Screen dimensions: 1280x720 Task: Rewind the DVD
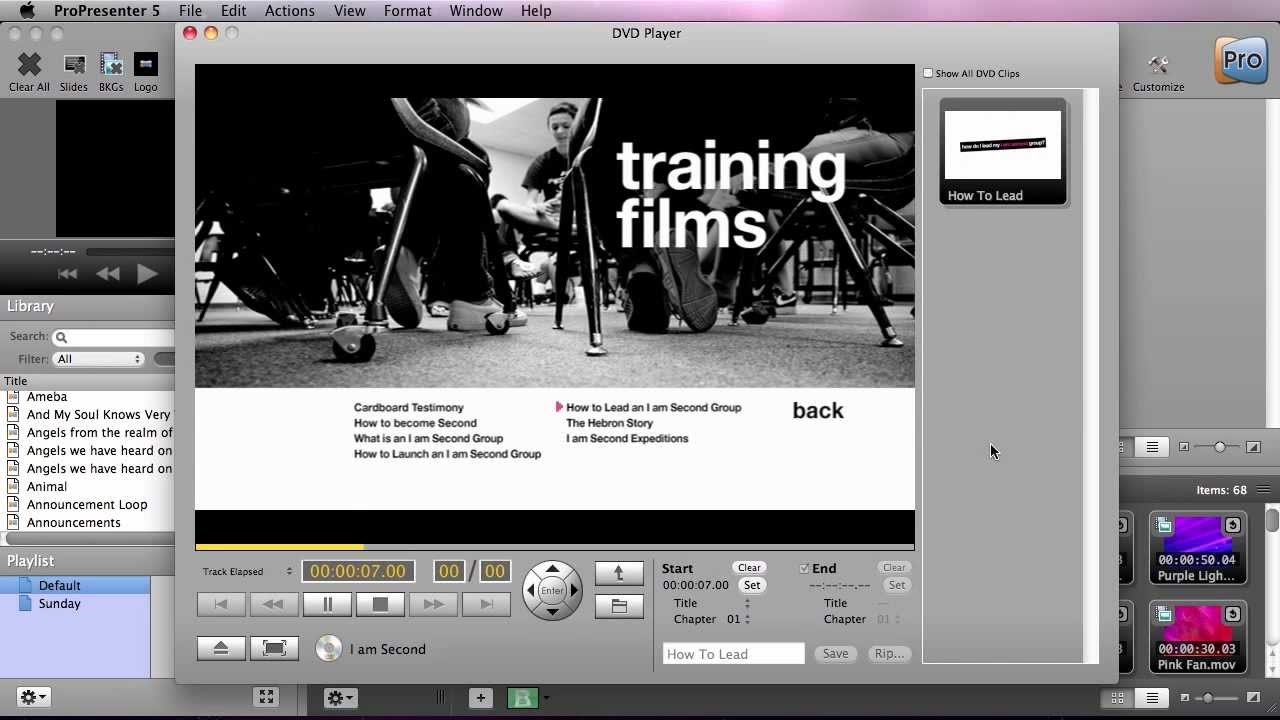click(273, 604)
